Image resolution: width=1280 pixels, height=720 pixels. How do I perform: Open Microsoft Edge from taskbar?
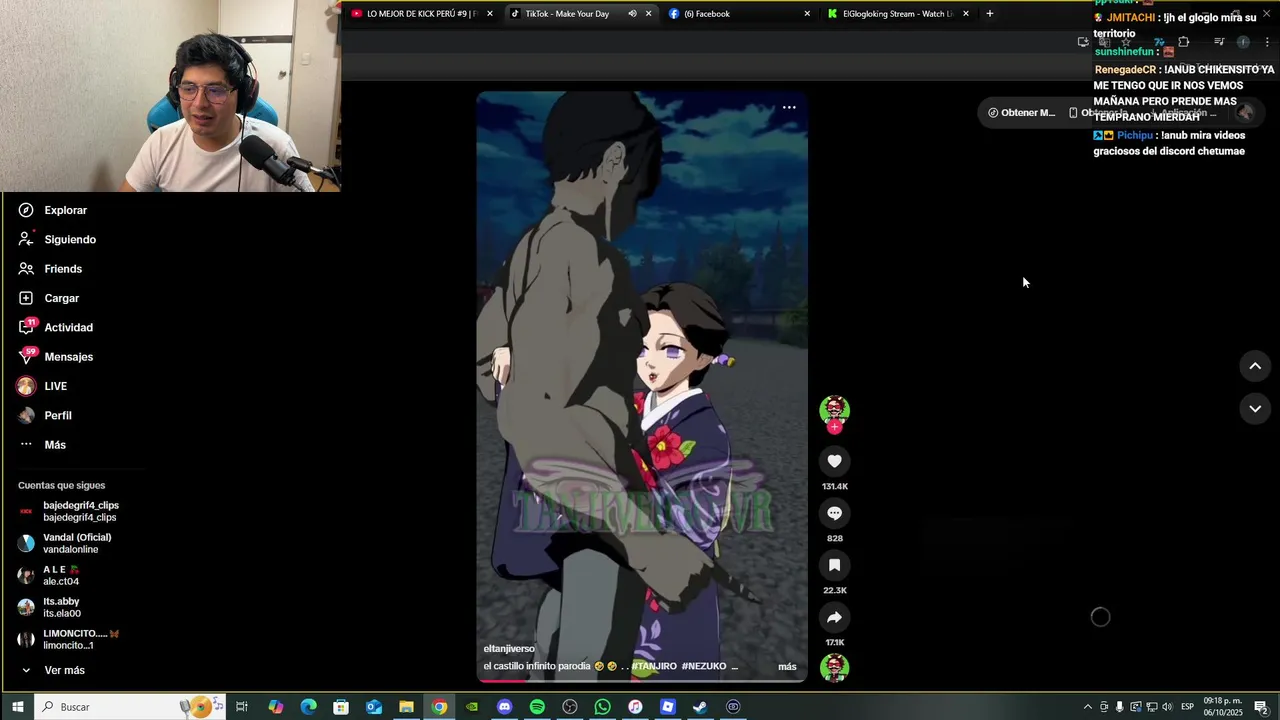click(308, 707)
